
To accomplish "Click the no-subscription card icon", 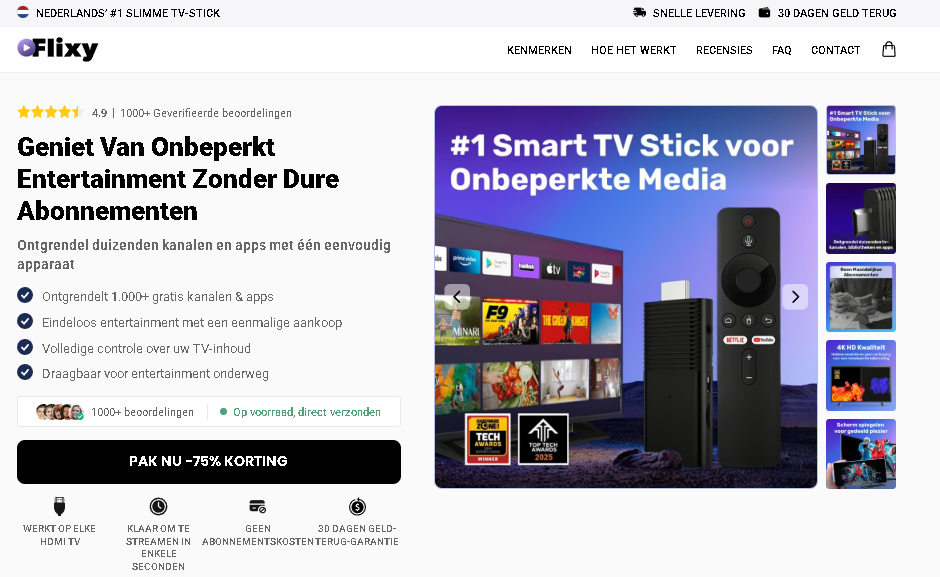I will pyautogui.click(x=258, y=506).
